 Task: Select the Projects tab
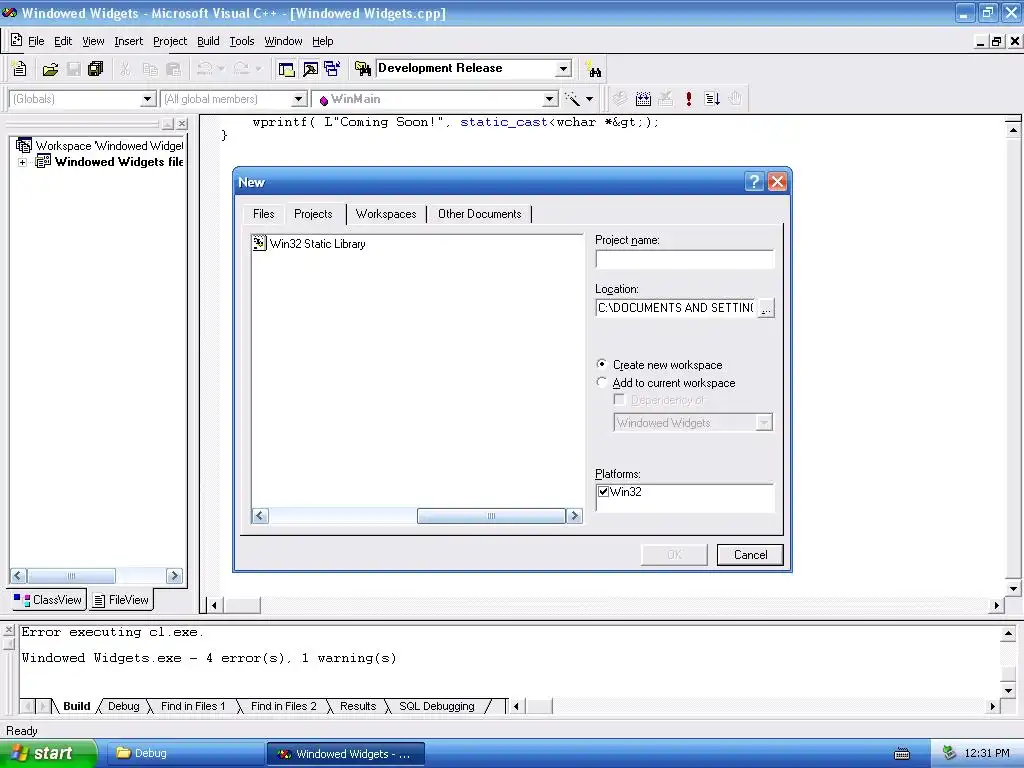(x=313, y=214)
